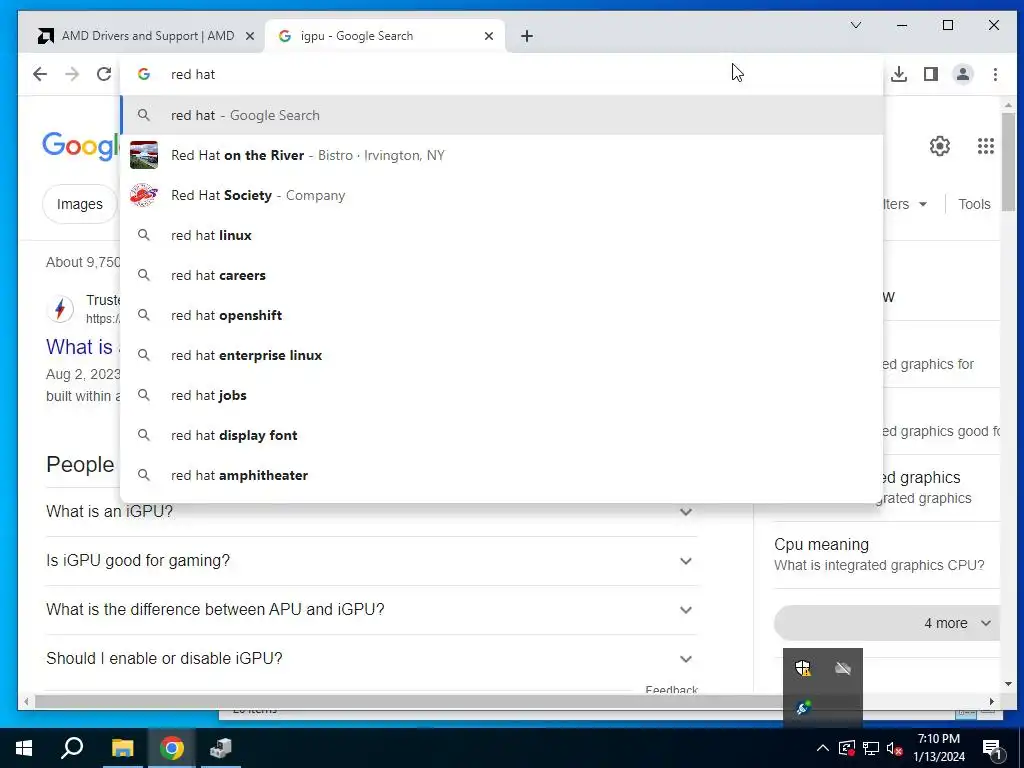The image size is (1024, 768).
Task: Expand 'difference between APU and iGPU' question
Action: (371, 610)
